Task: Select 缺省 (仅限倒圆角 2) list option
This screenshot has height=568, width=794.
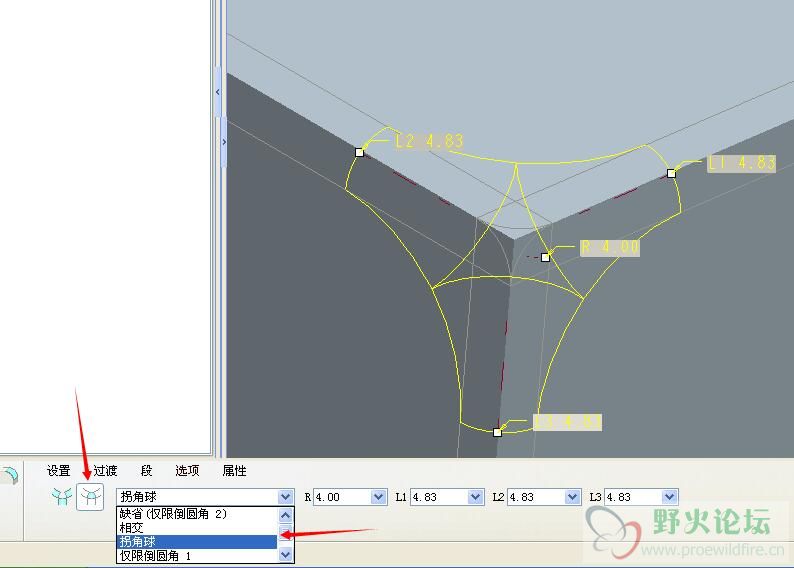Action: pyautogui.click(x=197, y=514)
